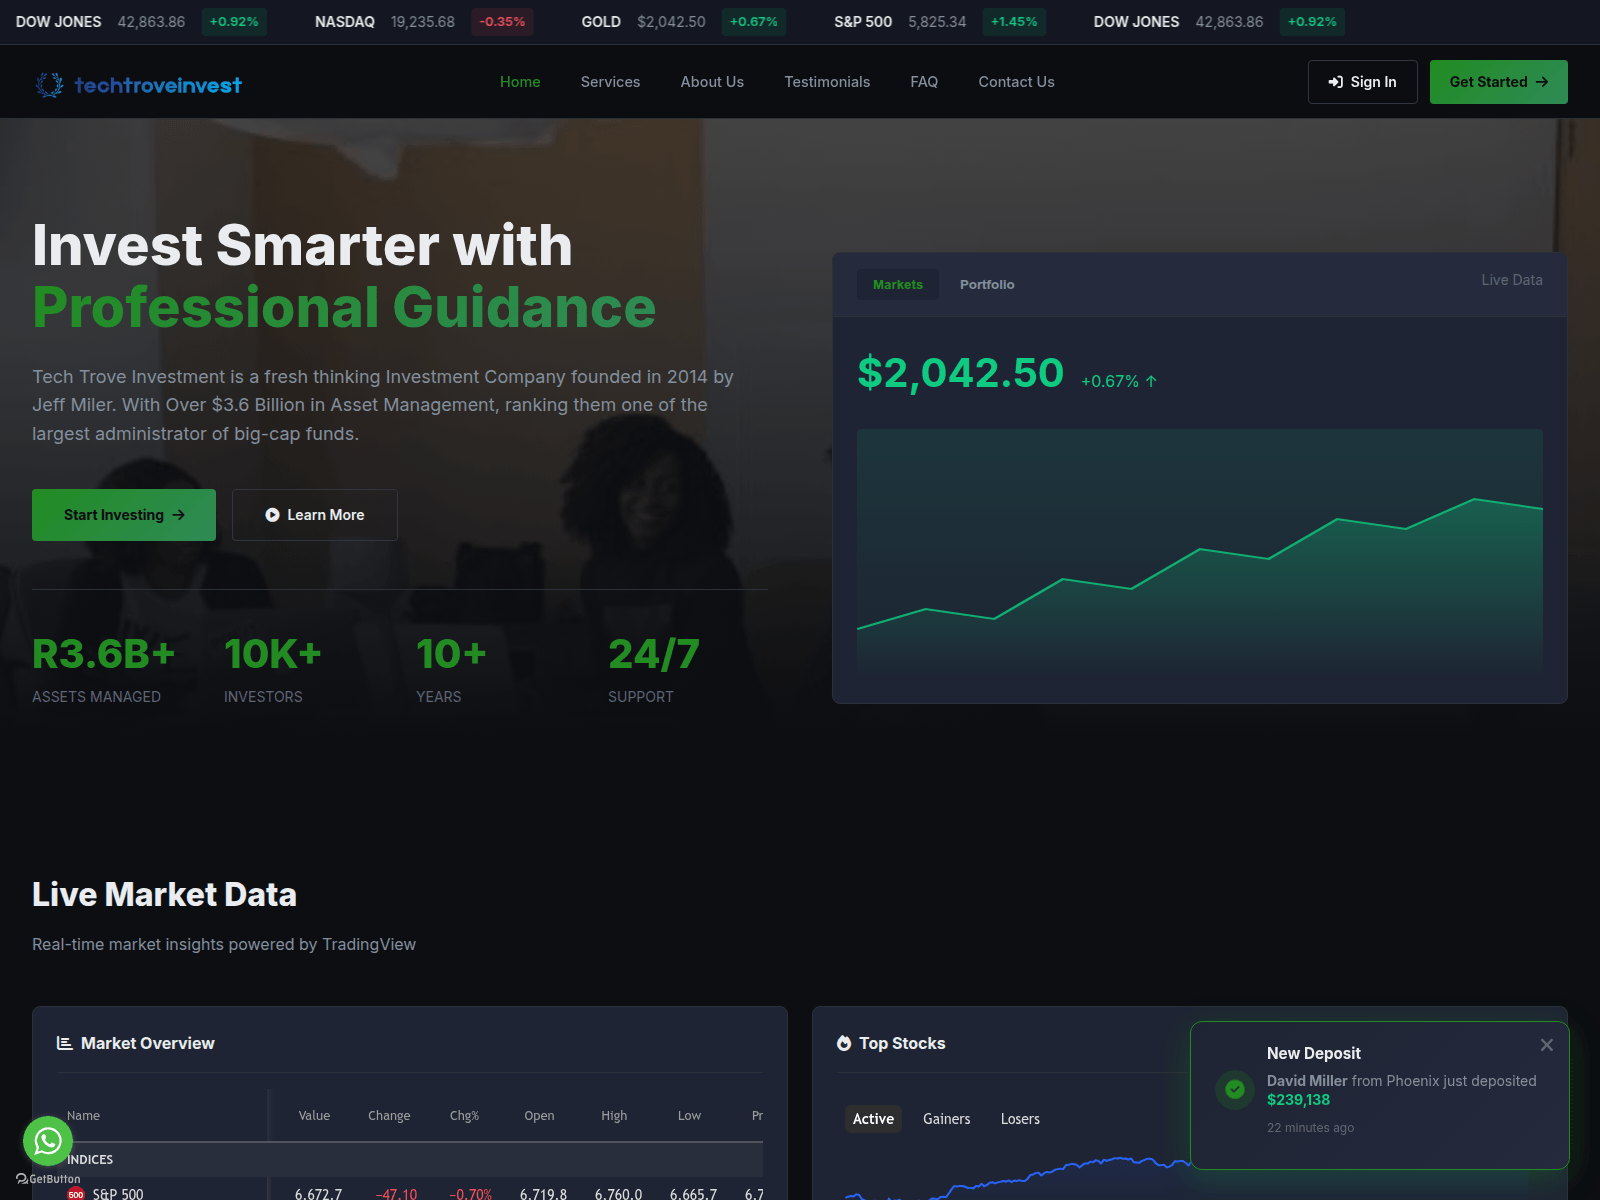
Task: Open WhatsApp chat bubble icon
Action: click(48, 1141)
